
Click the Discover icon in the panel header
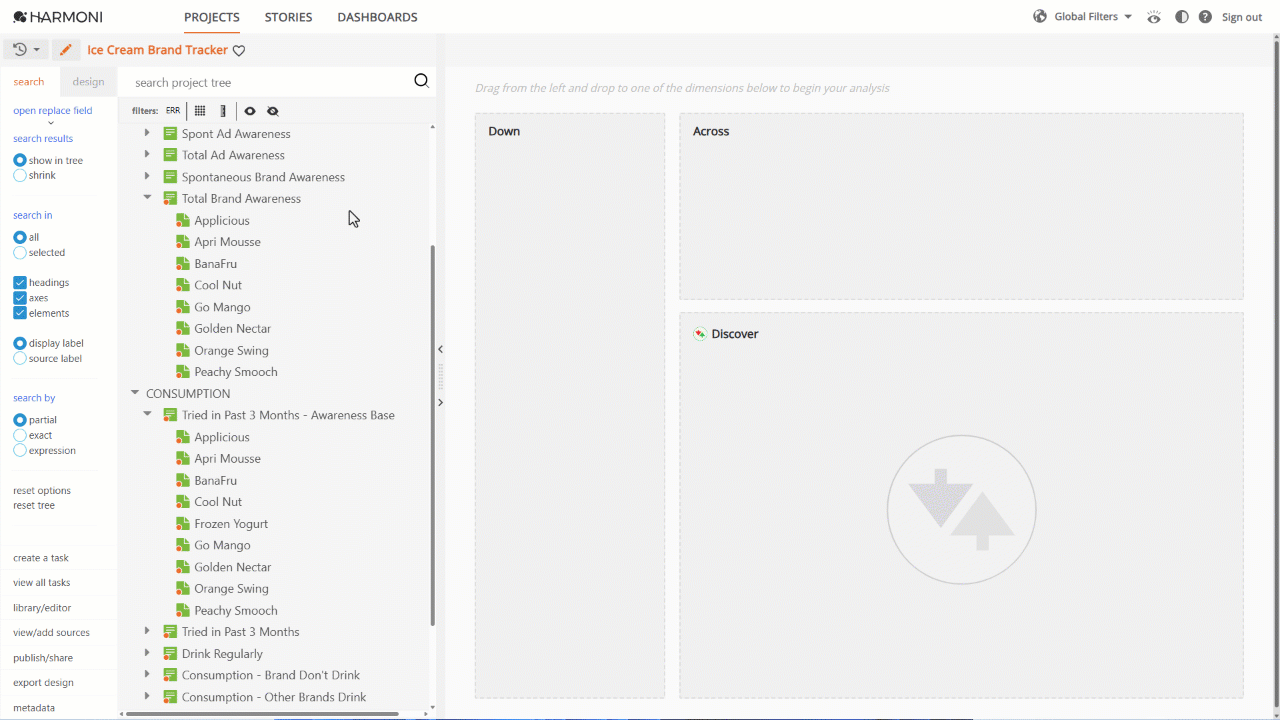(700, 333)
